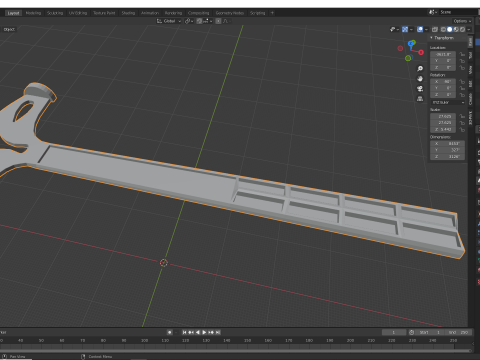
Task: Open the shading options dropdown arrow
Action: tap(469, 30)
